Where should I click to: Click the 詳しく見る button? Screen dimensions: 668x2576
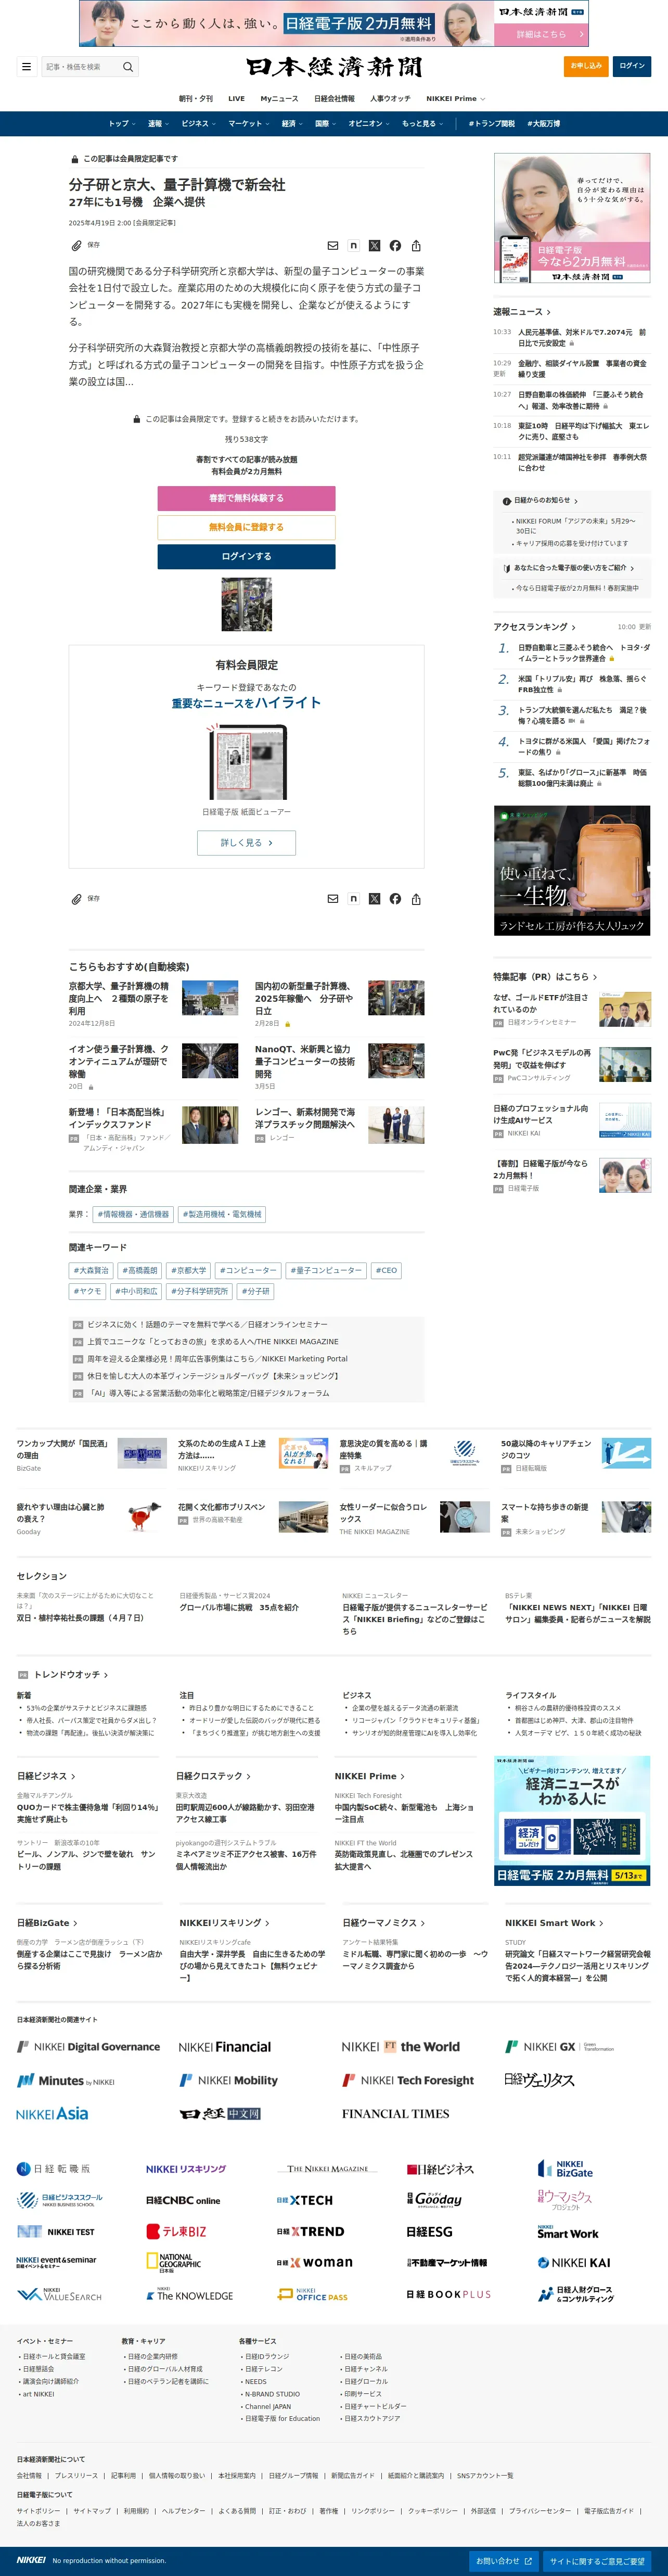click(246, 843)
